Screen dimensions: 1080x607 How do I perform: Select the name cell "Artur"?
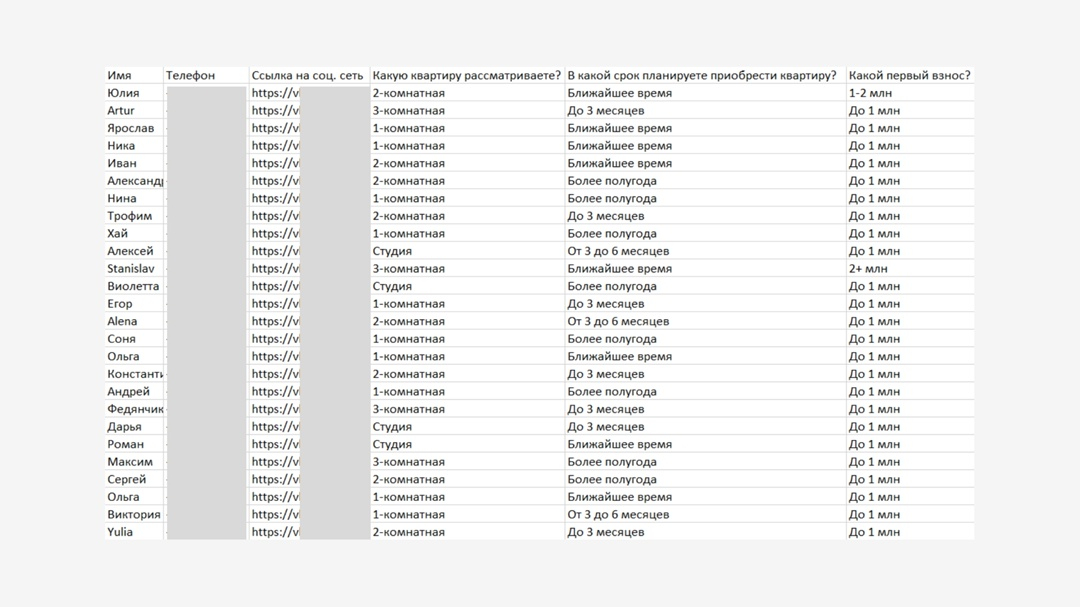click(x=121, y=111)
